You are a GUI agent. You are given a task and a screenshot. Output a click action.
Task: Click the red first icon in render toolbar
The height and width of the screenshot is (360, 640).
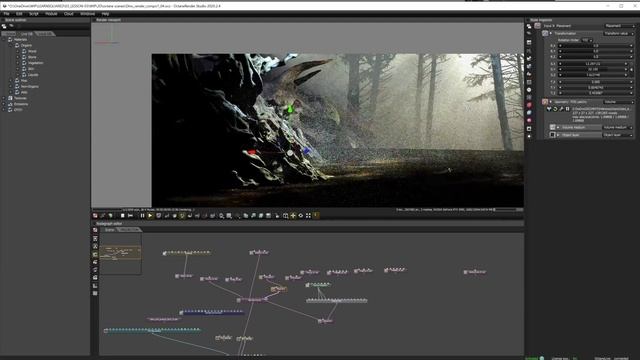click(95, 216)
